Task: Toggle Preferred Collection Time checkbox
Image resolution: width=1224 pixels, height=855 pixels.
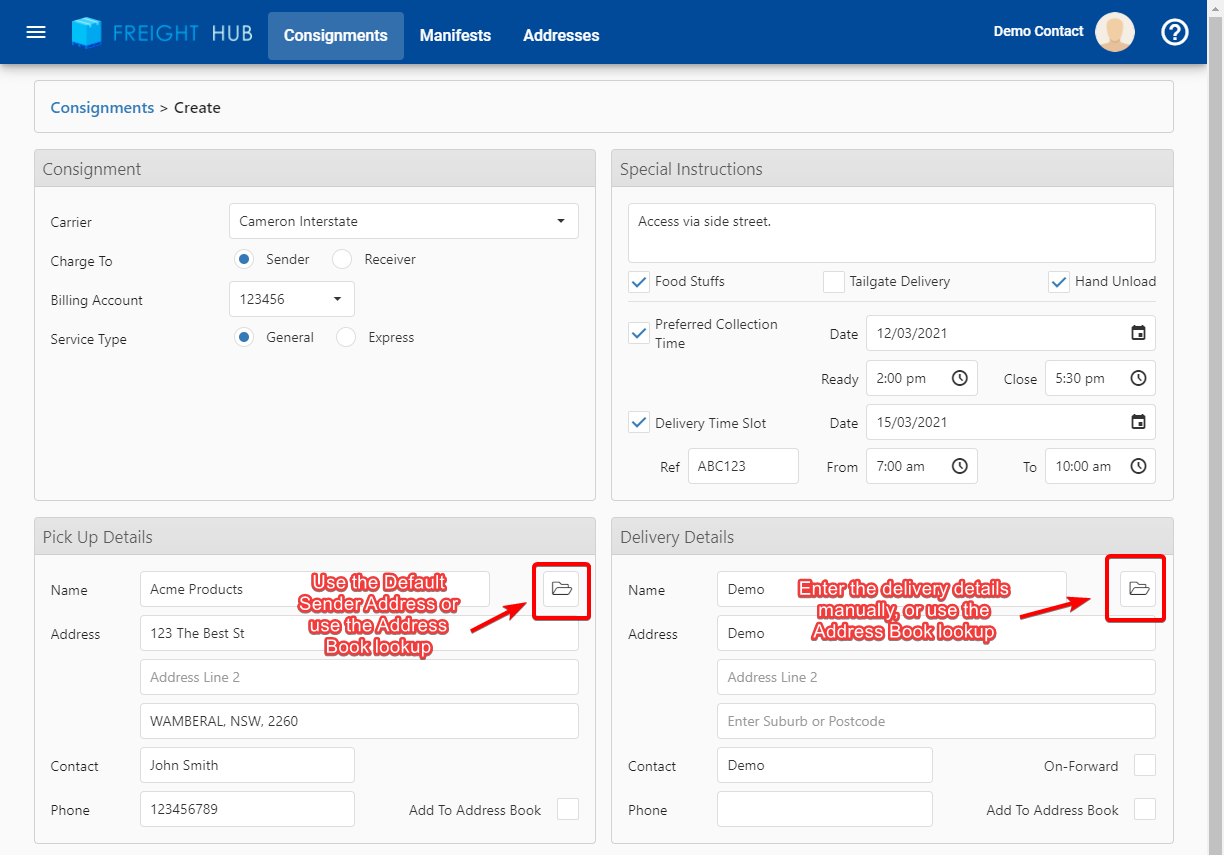Action: pyautogui.click(x=639, y=333)
